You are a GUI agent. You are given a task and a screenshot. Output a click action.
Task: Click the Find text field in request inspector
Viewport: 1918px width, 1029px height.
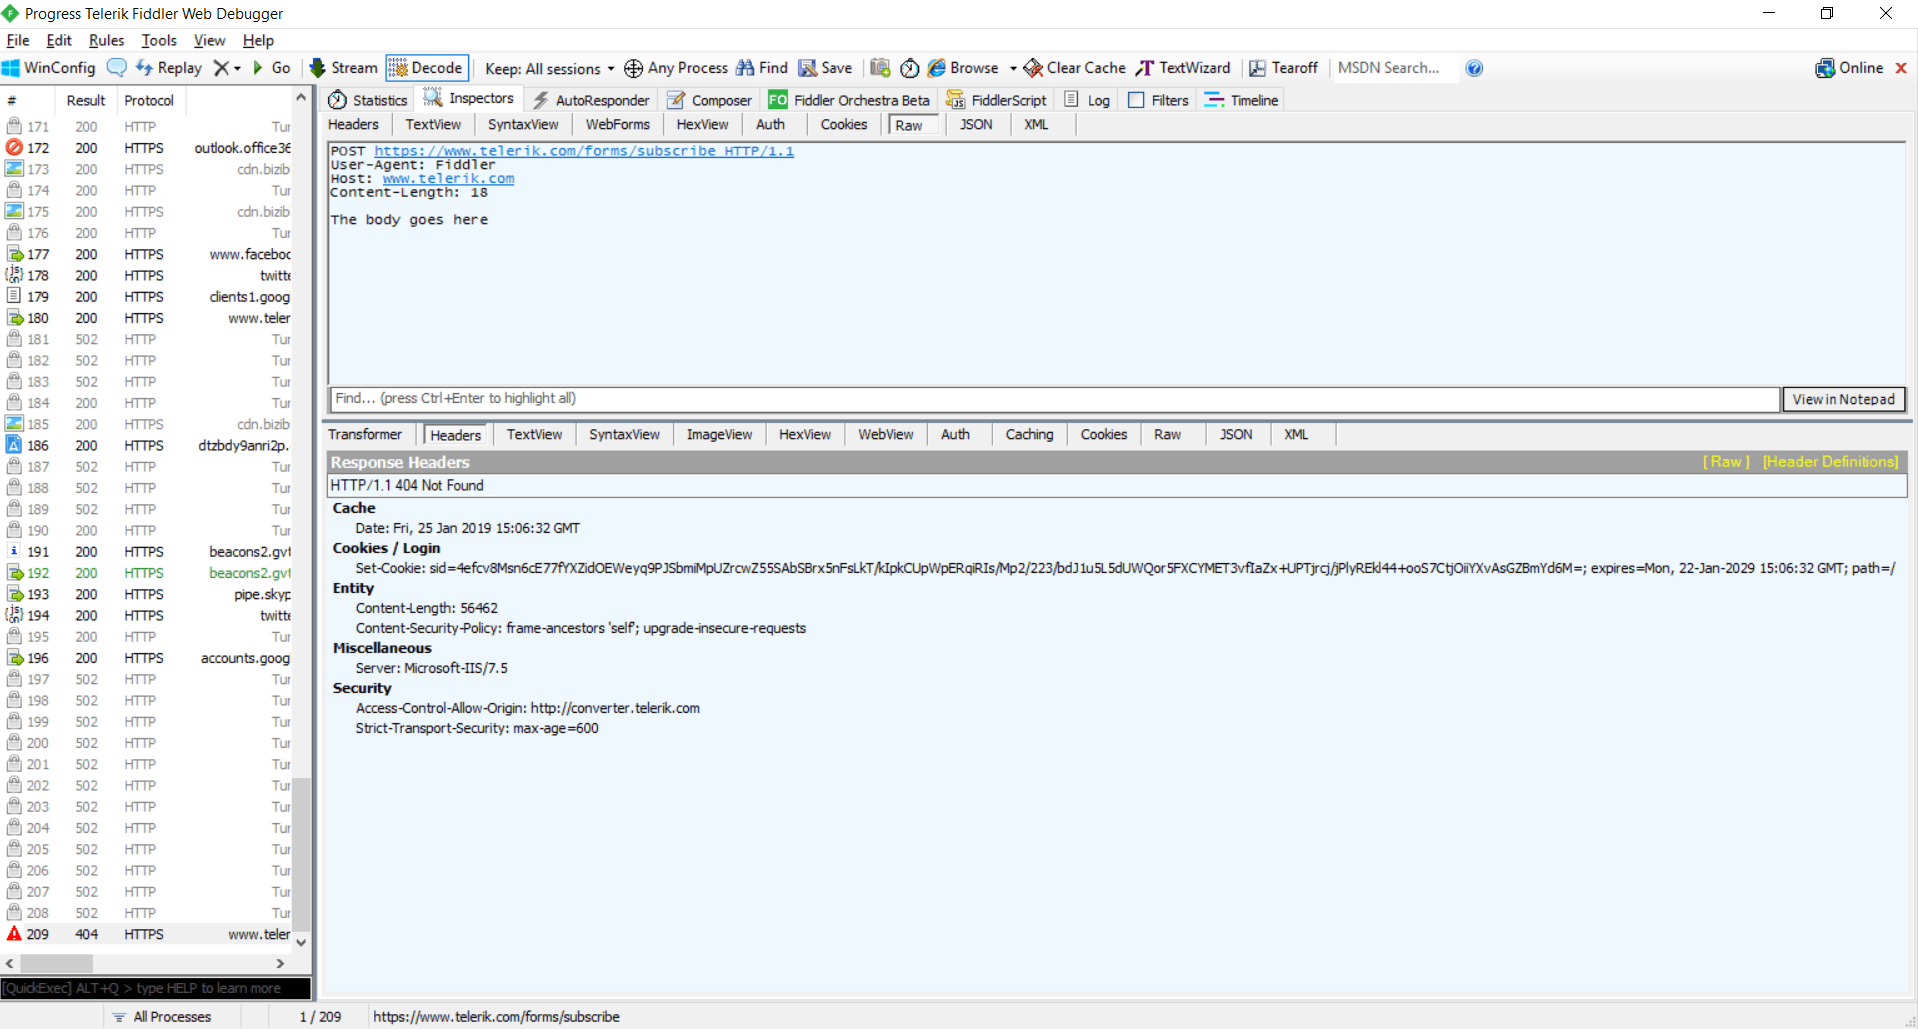1054,399
